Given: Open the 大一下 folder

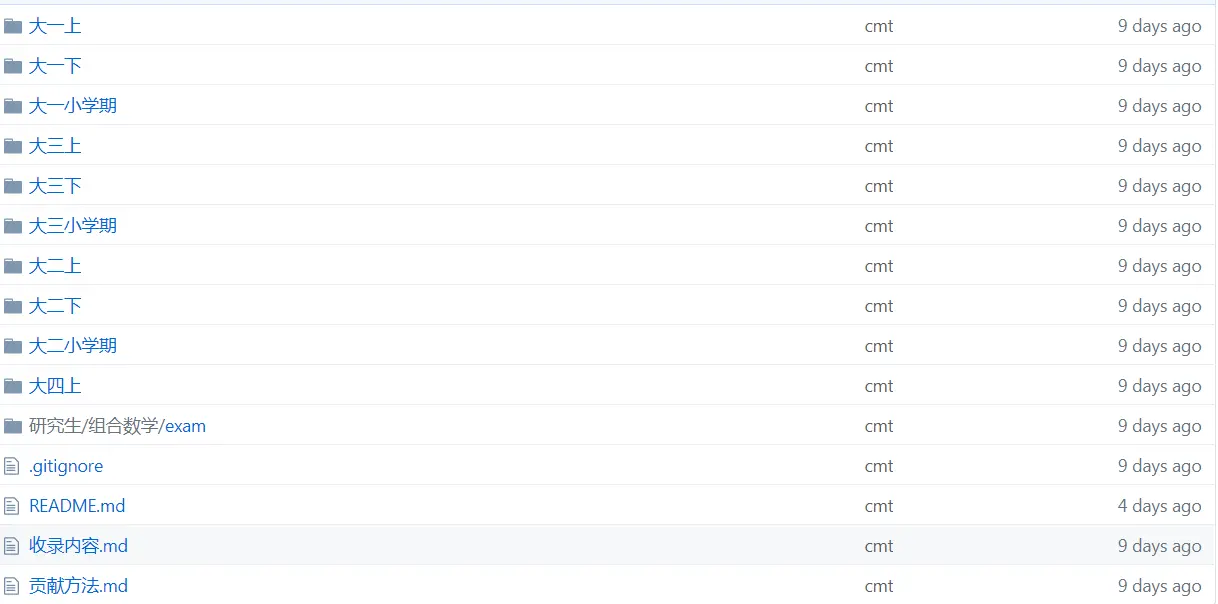Looking at the screenshot, I should pos(55,66).
